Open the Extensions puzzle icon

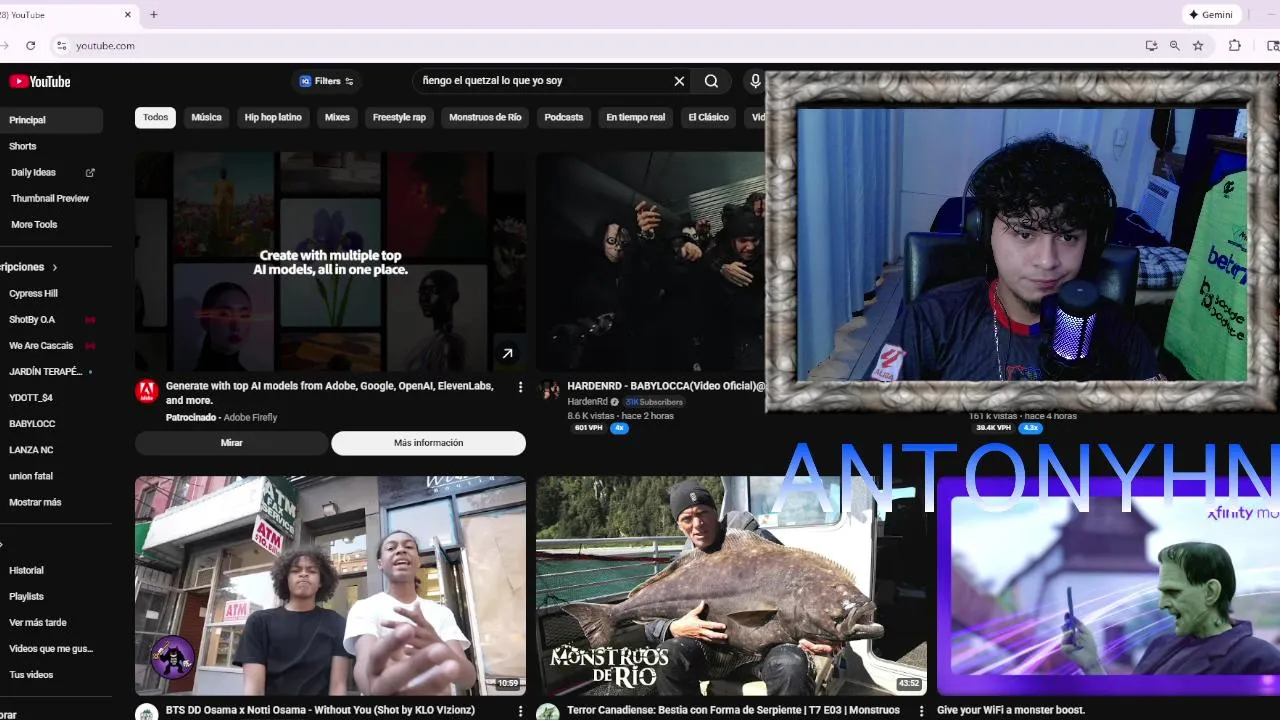pyautogui.click(x=1235, y=46)
